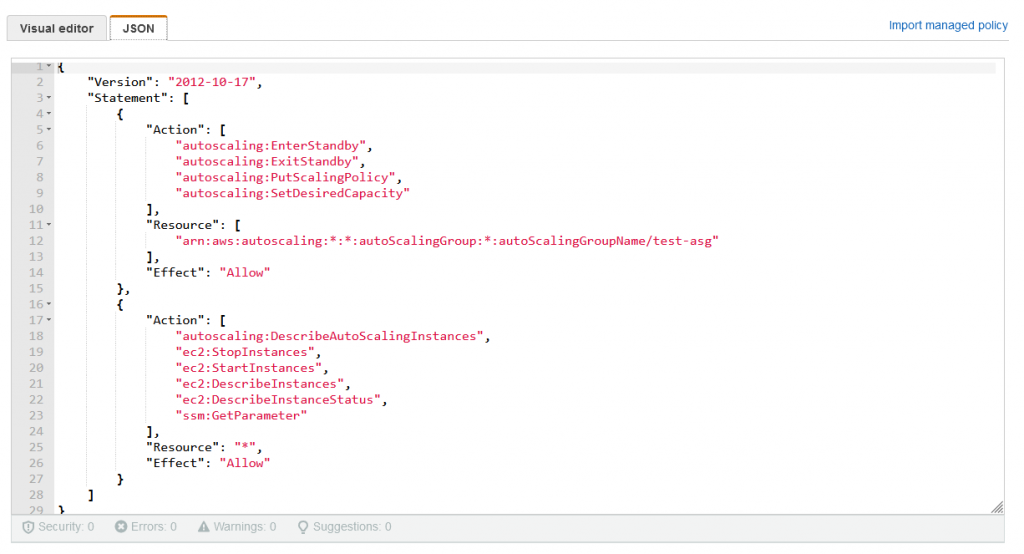Click the Security shield icon in status bar
The image size is (1024, 554).
pyautogui.click(x=28, y=527)
